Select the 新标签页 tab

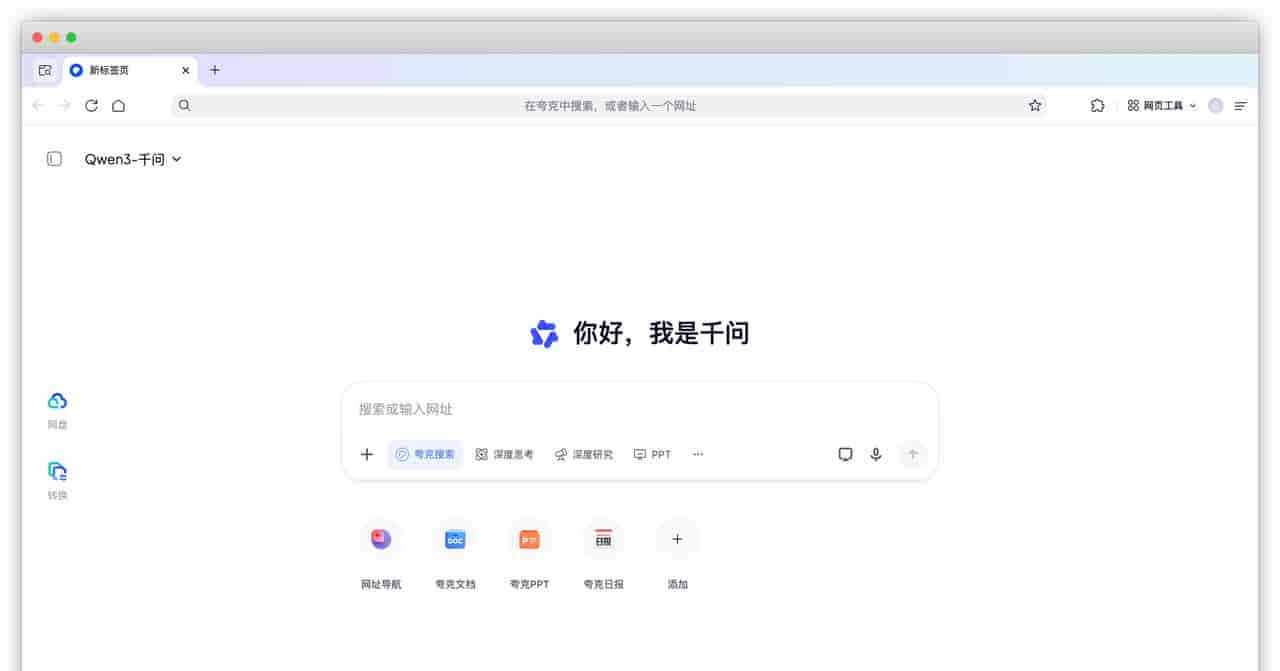(130, 70)
